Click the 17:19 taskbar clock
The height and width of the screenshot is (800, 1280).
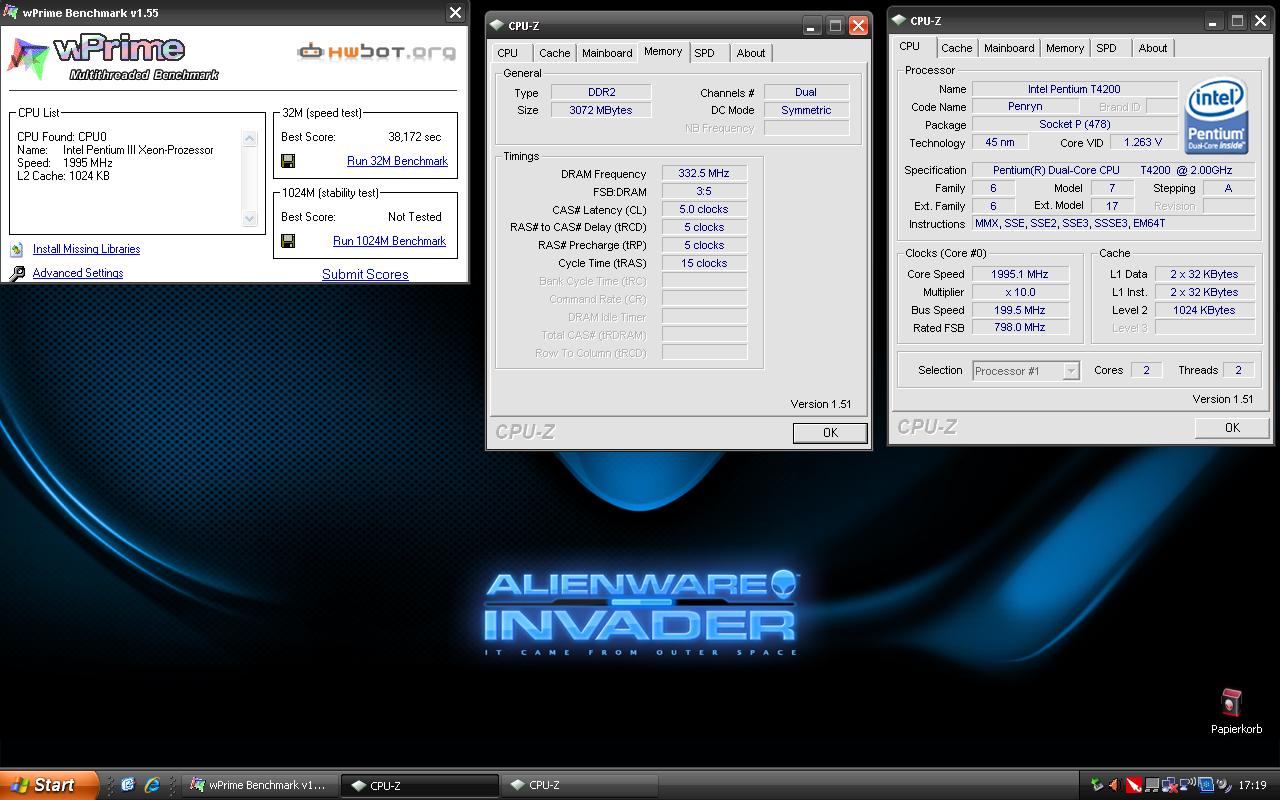pos(1252,785)
